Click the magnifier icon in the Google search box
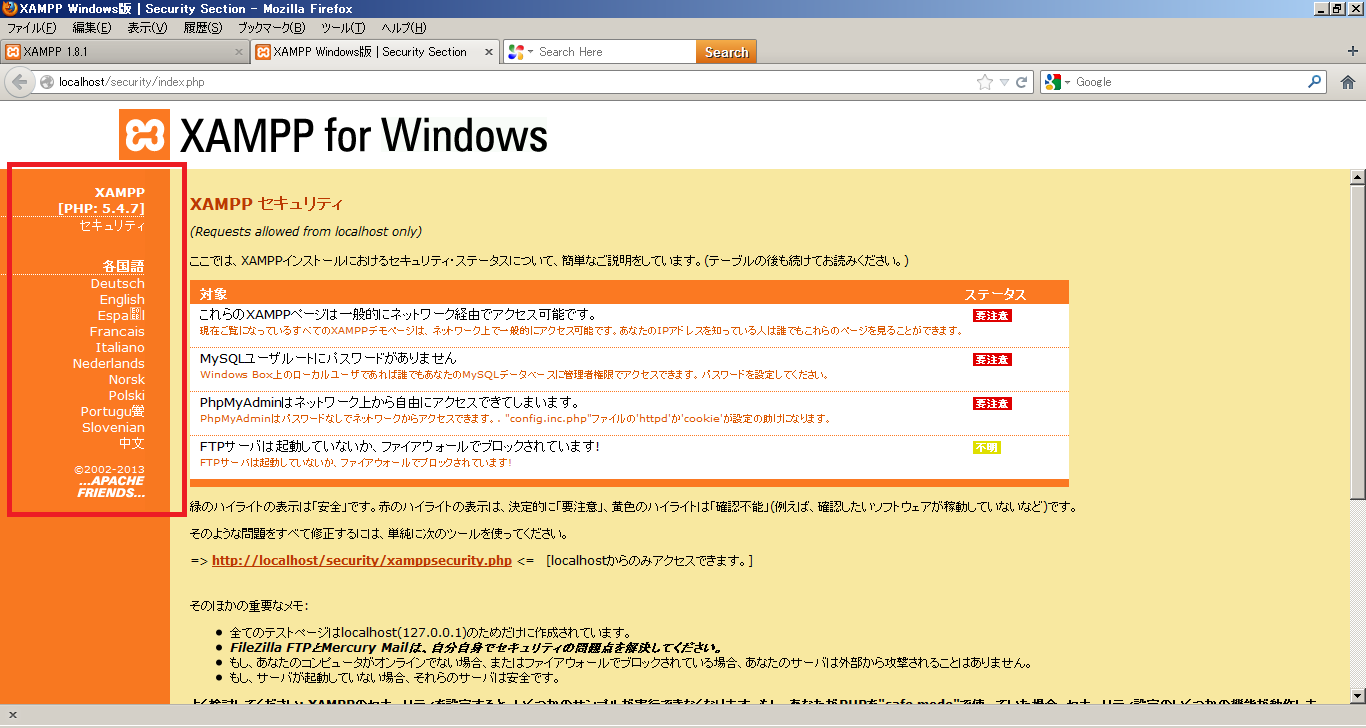The image size is (1366, 728). (1315, 82)
